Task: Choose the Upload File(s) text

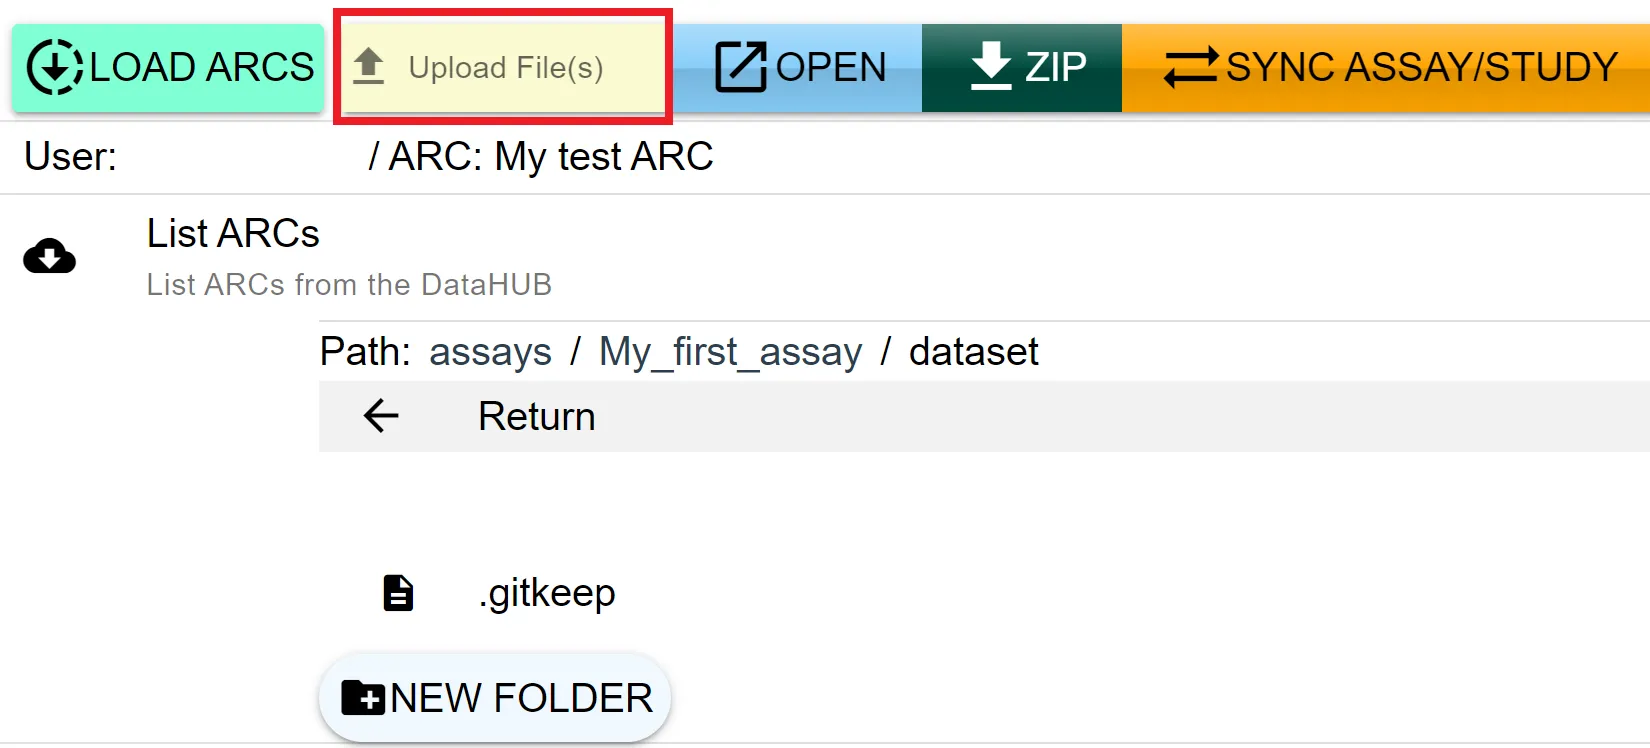Action: pos(506,67)
